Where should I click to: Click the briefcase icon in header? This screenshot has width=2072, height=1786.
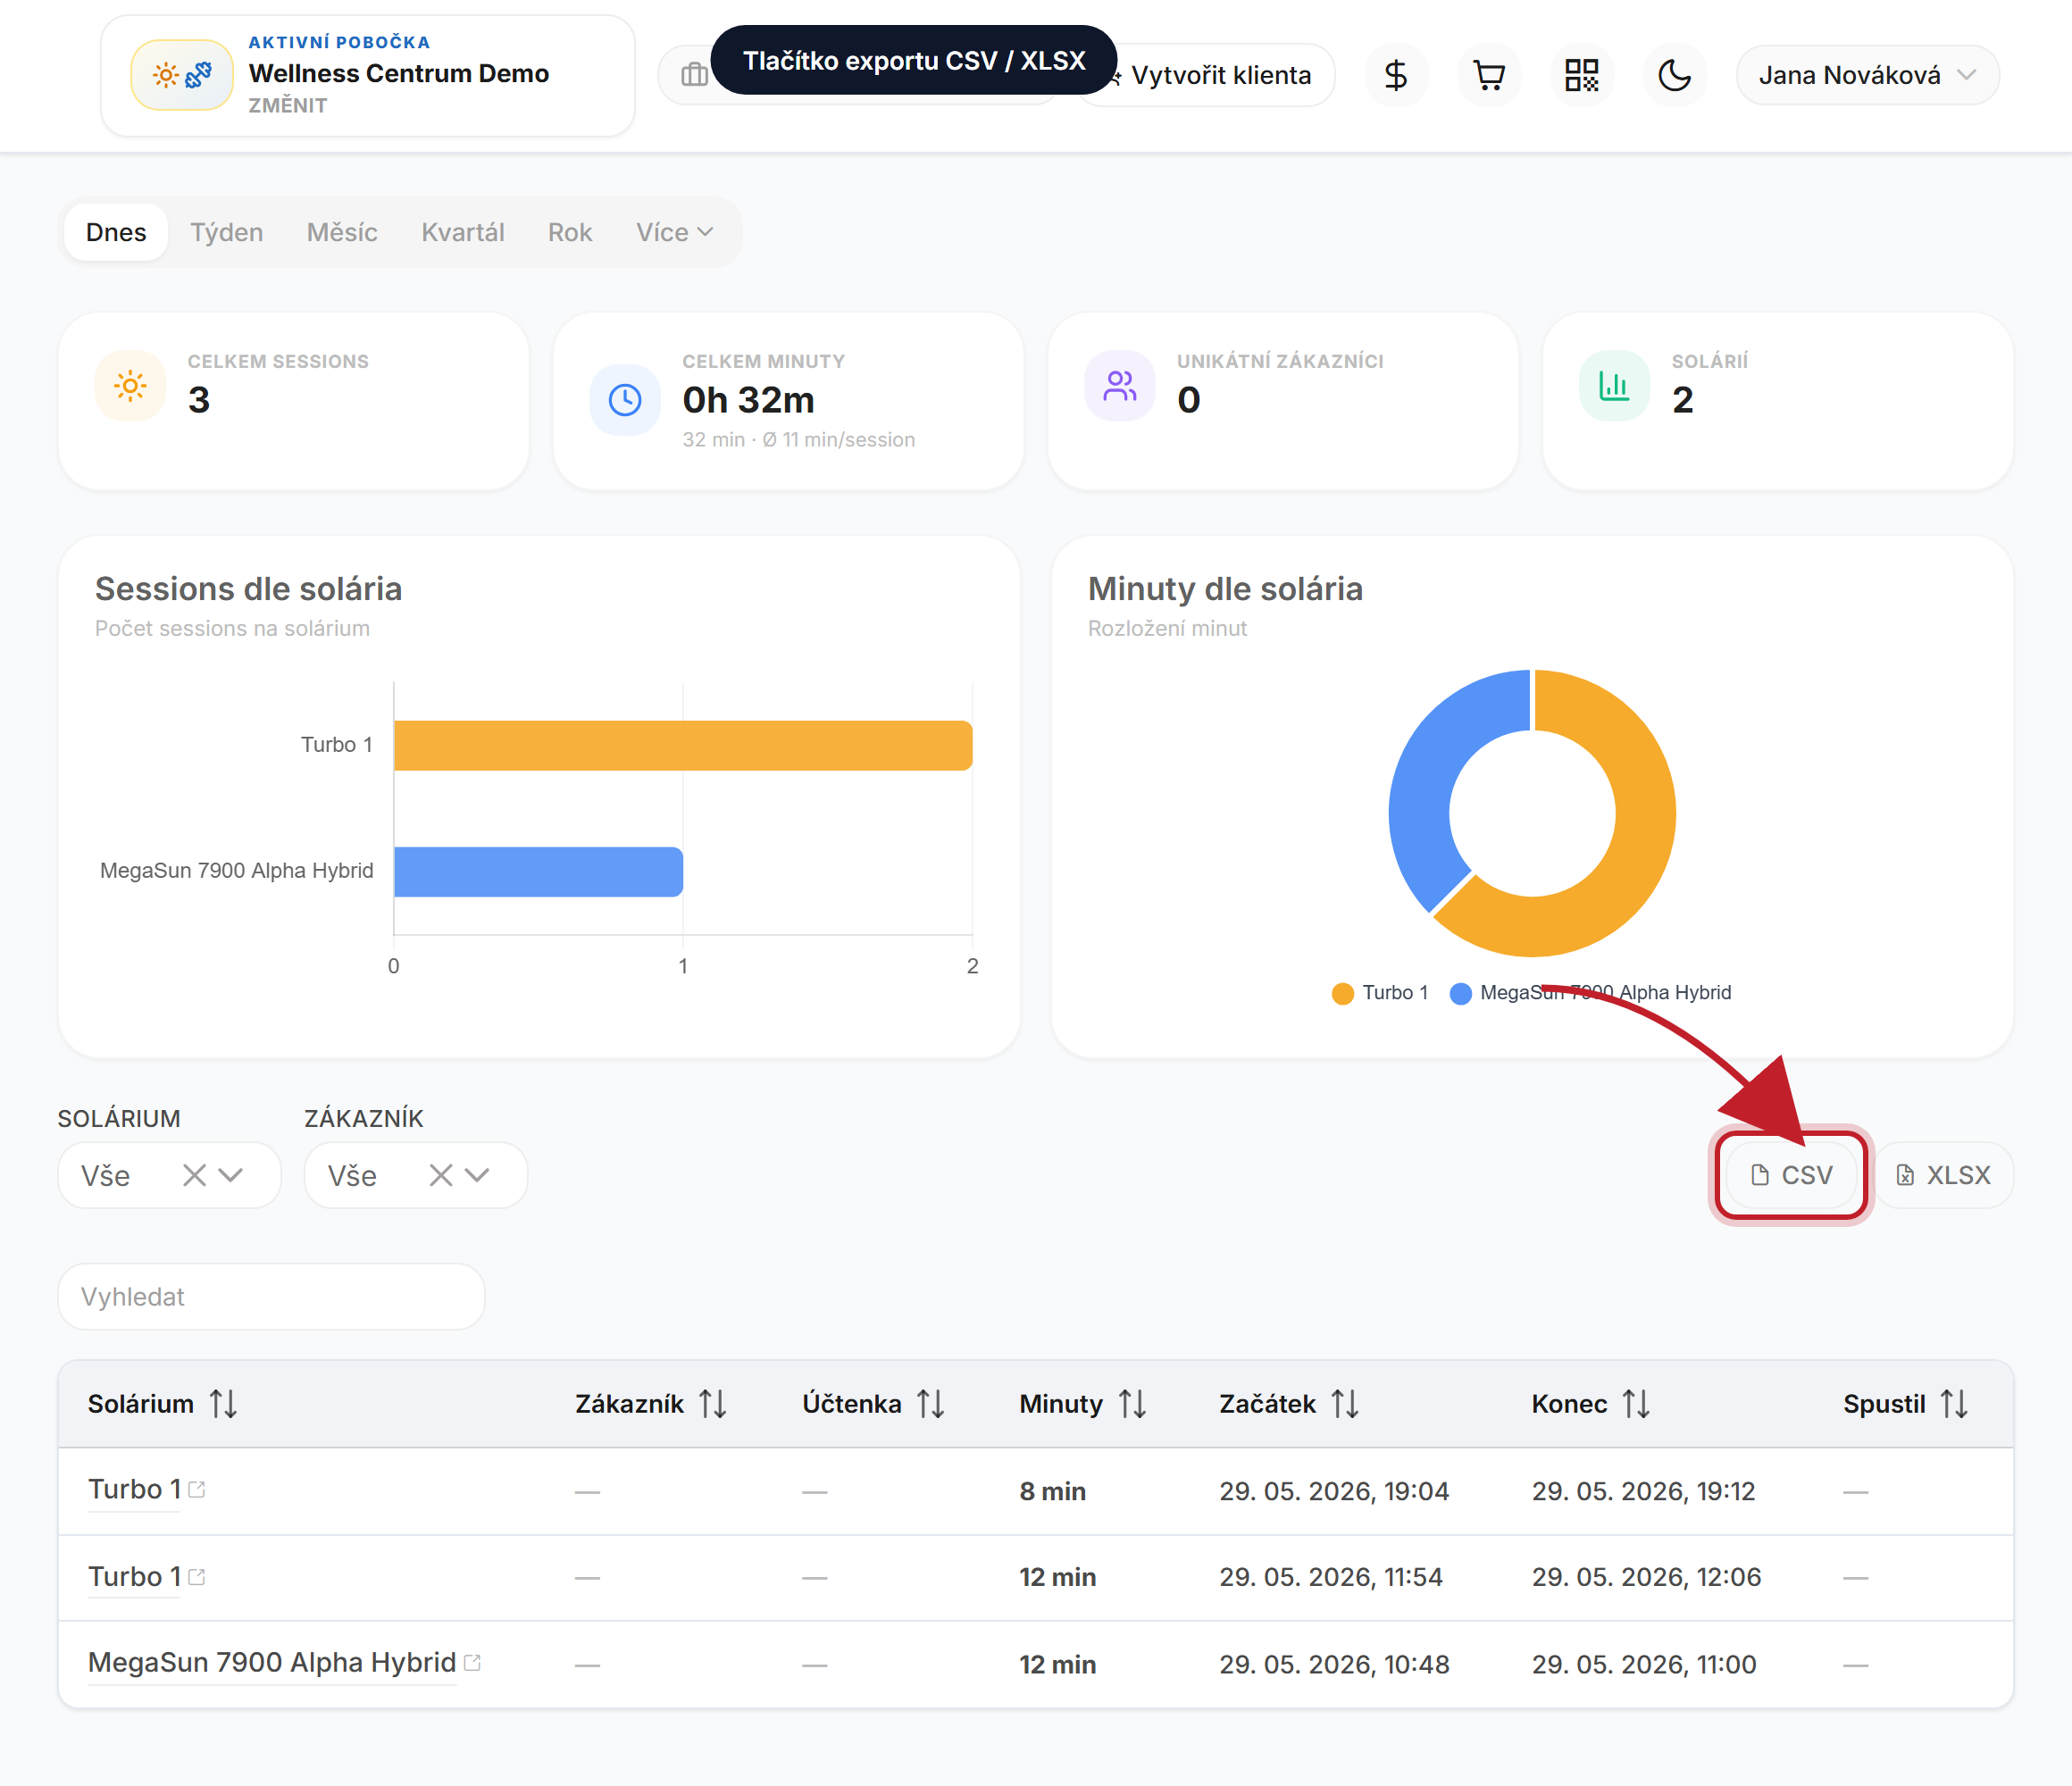694,75
